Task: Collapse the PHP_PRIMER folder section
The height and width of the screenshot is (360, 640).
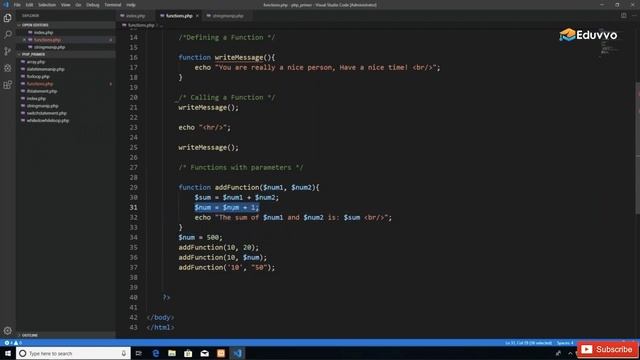Action: pyautogui.click(x=65, y=54)
